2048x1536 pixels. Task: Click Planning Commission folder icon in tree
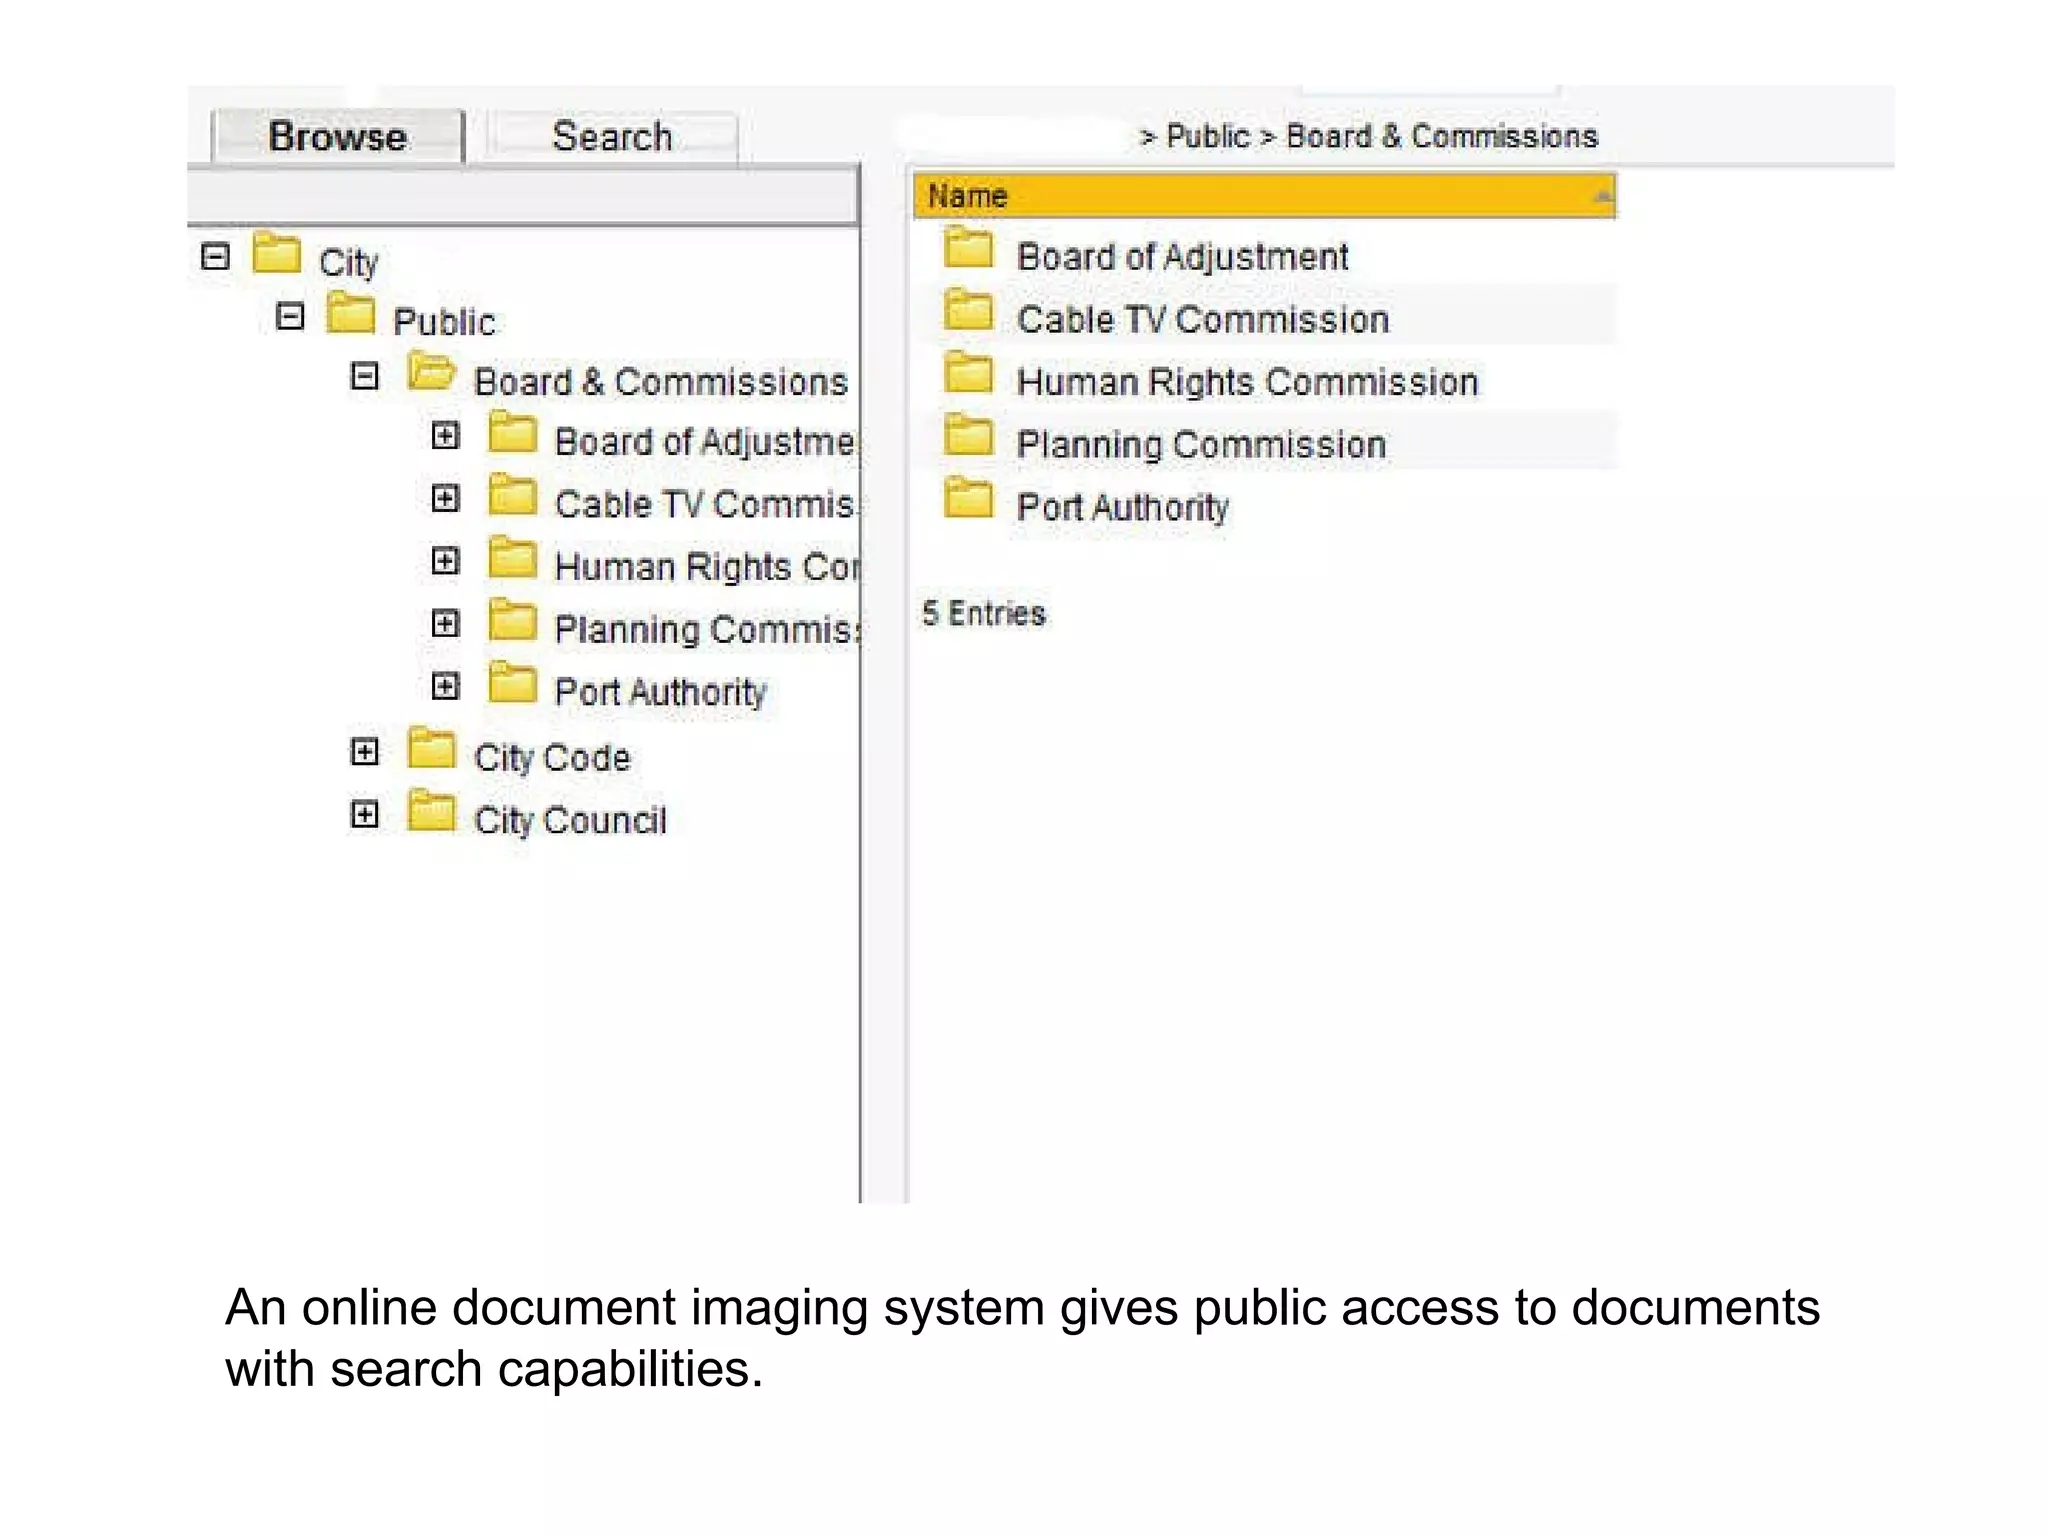click(513, 620)
